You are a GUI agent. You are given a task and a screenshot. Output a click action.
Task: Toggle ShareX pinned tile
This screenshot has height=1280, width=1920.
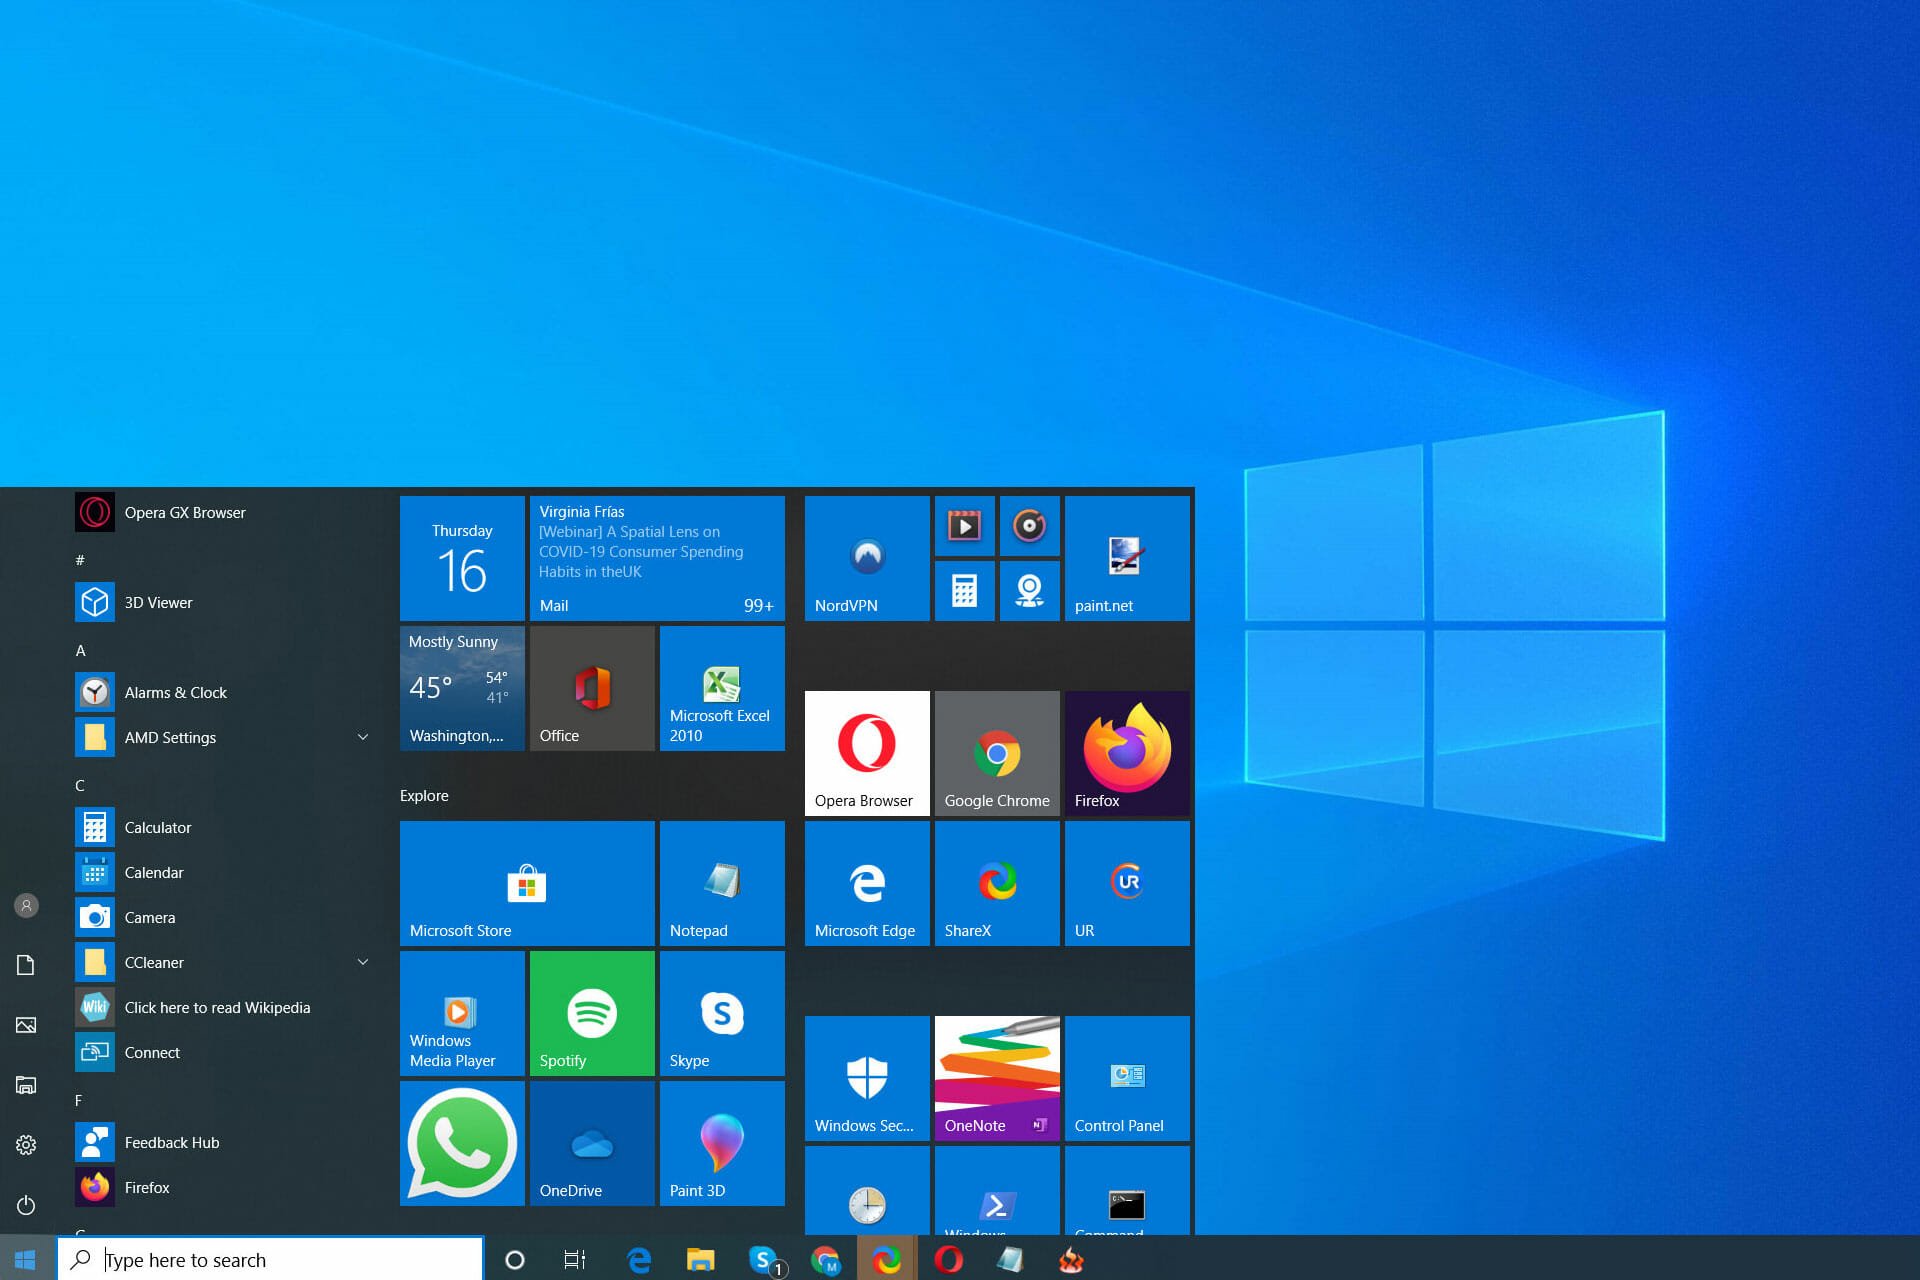996,893
